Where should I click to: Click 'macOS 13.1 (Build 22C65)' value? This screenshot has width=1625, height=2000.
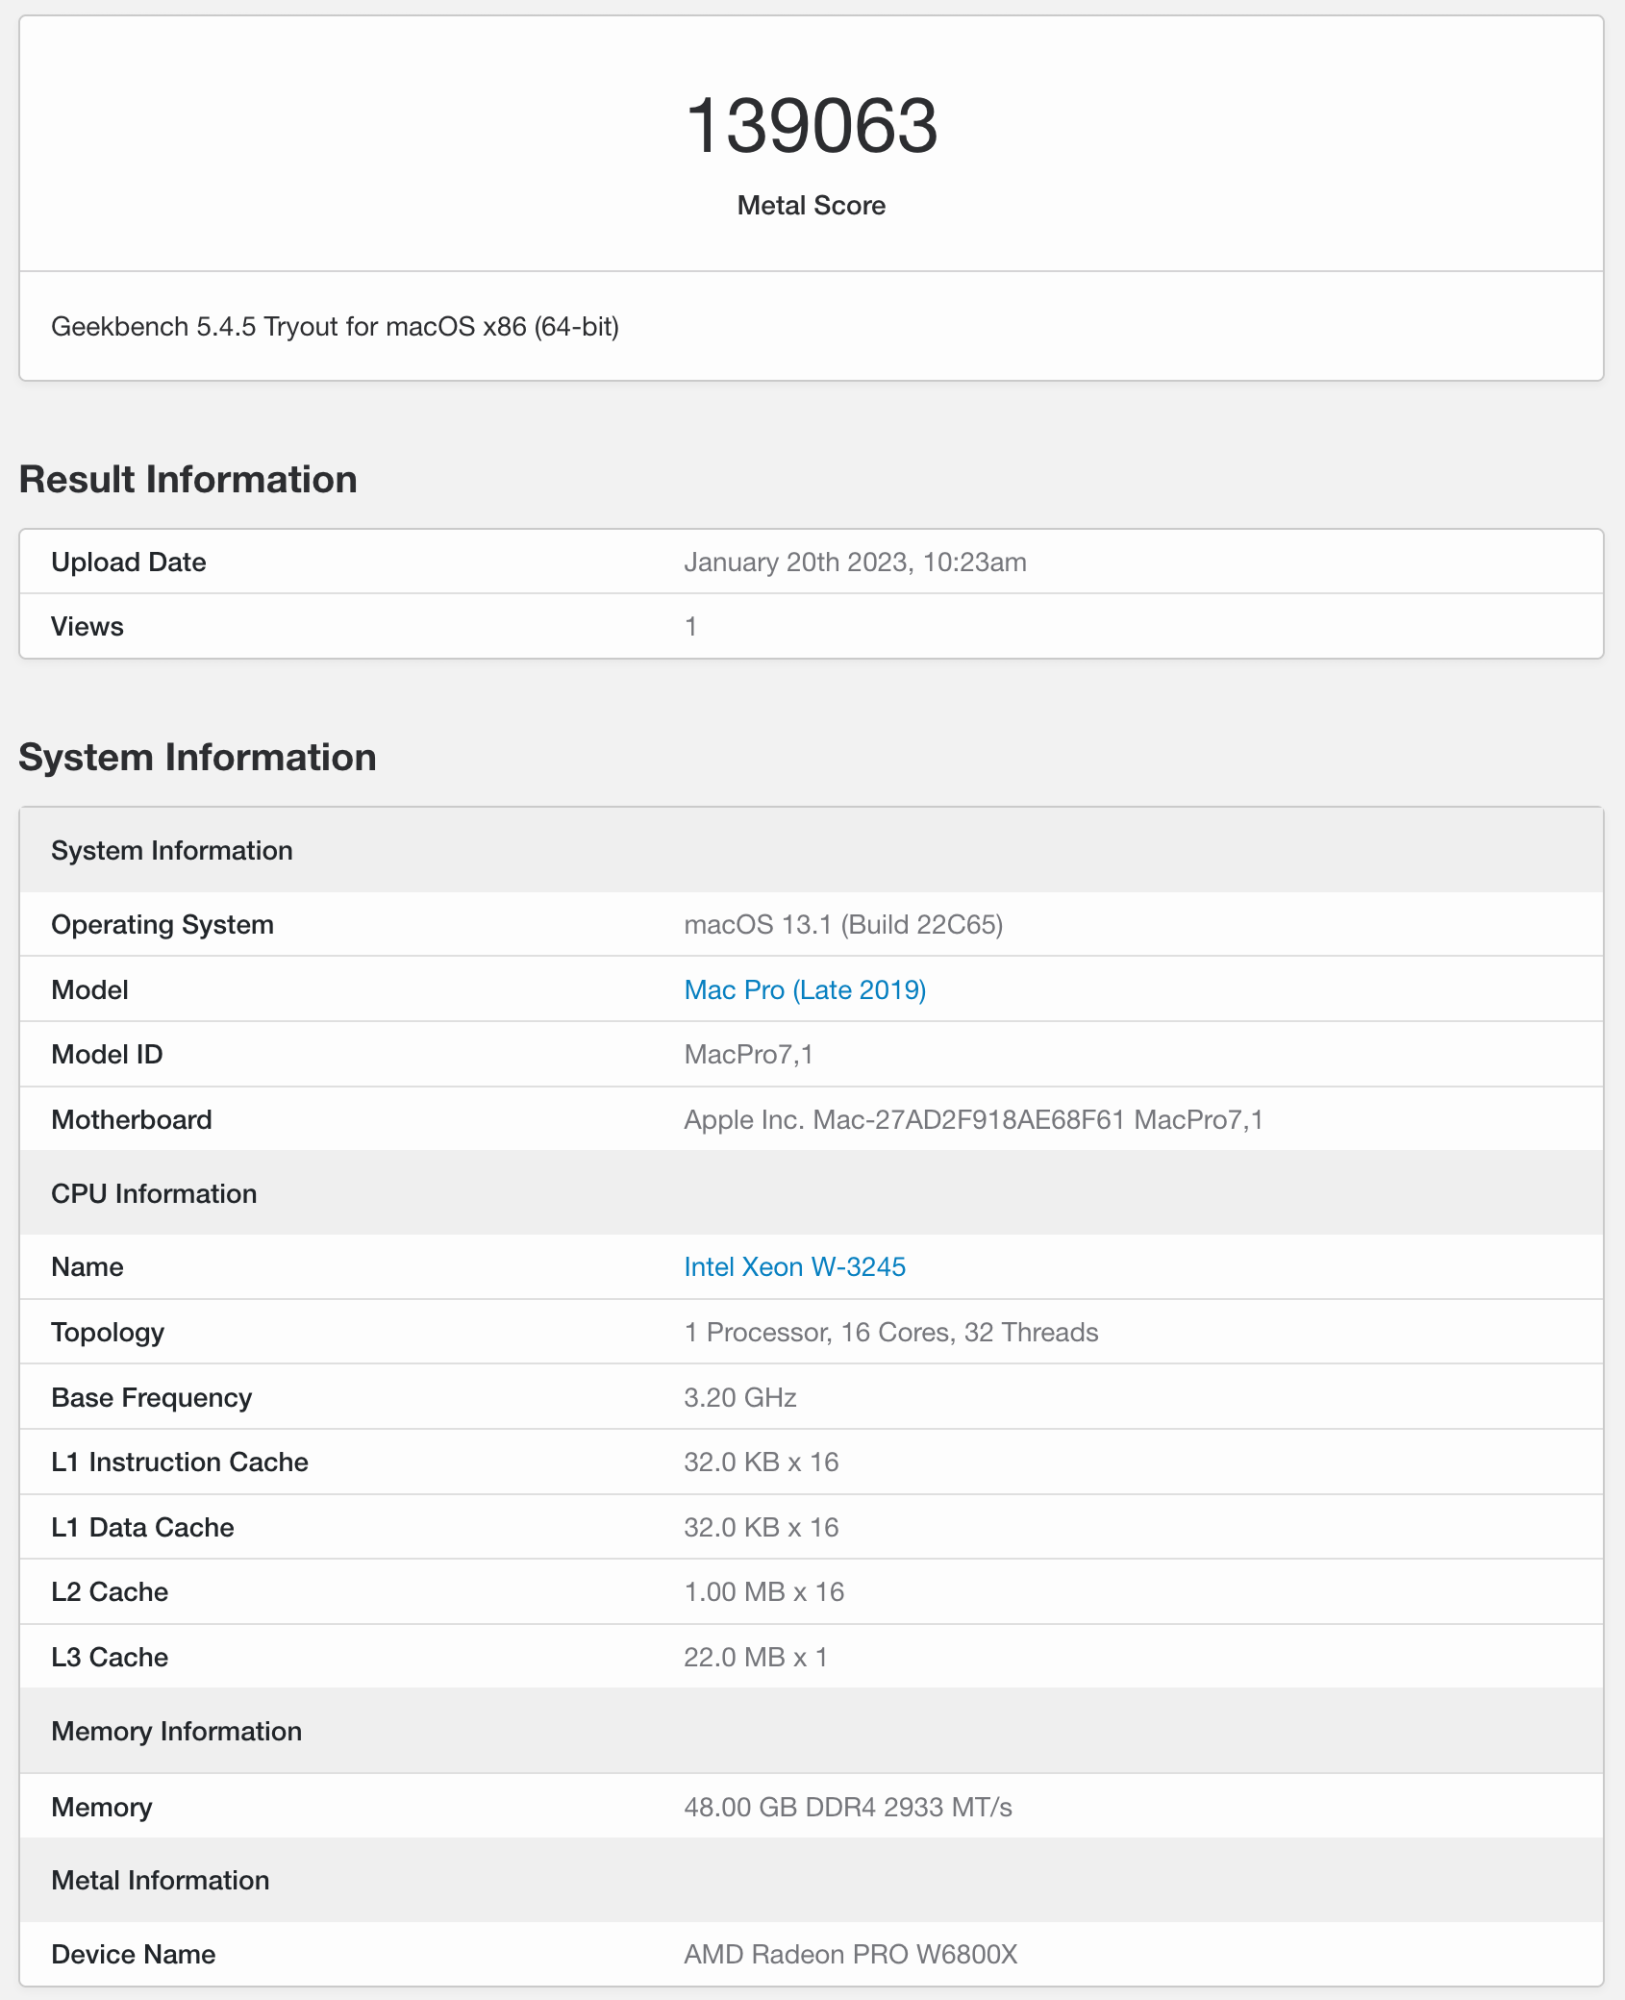(844, 925)
